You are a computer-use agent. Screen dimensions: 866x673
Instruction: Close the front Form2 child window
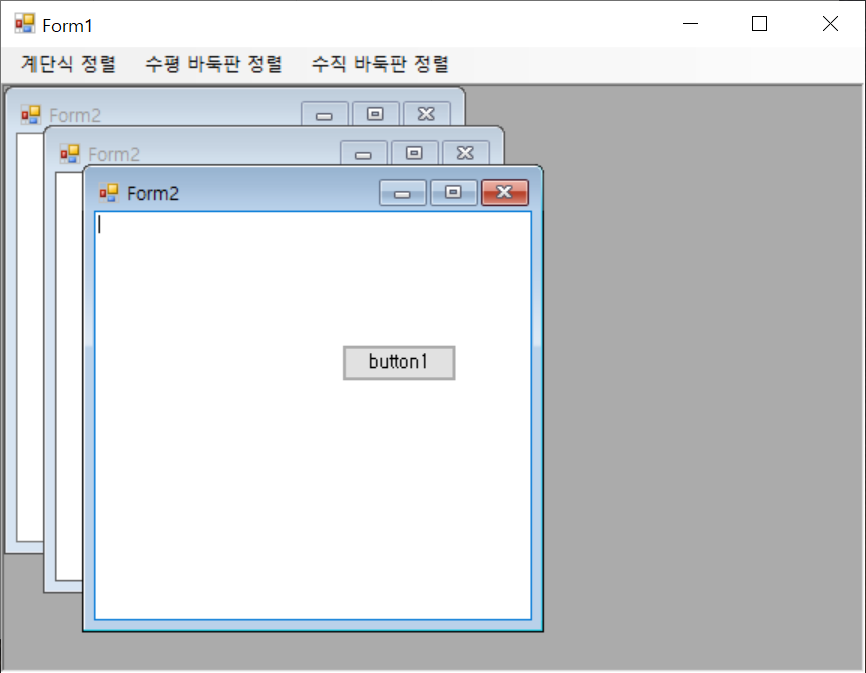(x=505, y=192)
